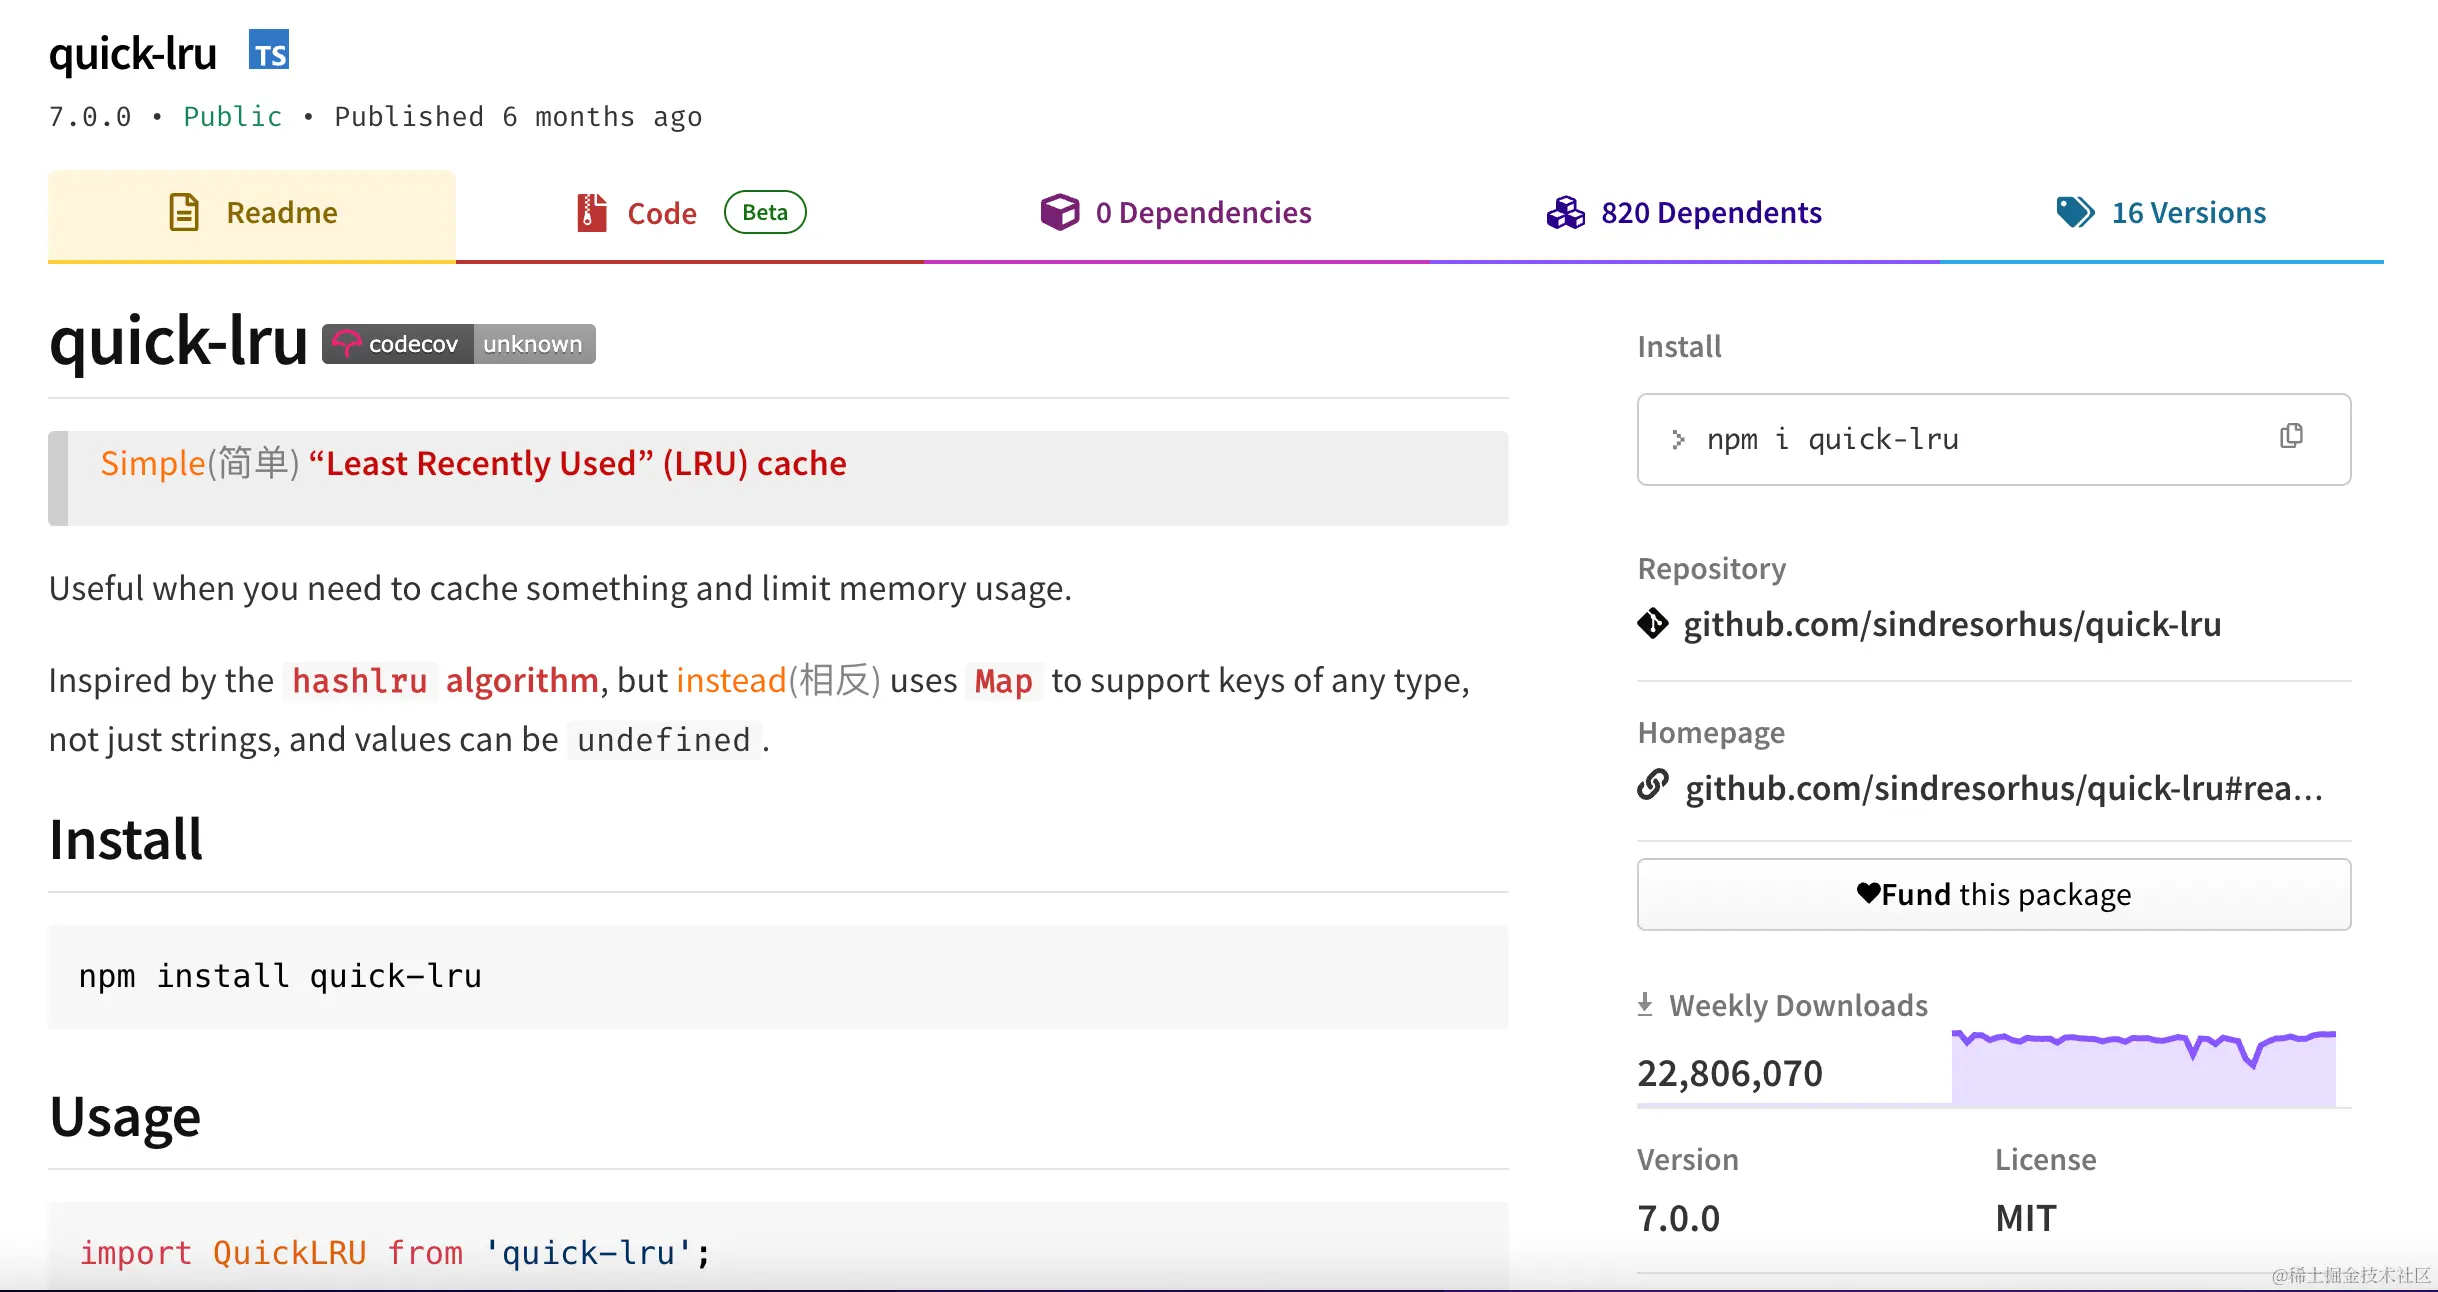Screen dimensions: 2438x1292
Task: Click the homepage chain link icon
Action: pos(1653,786)
